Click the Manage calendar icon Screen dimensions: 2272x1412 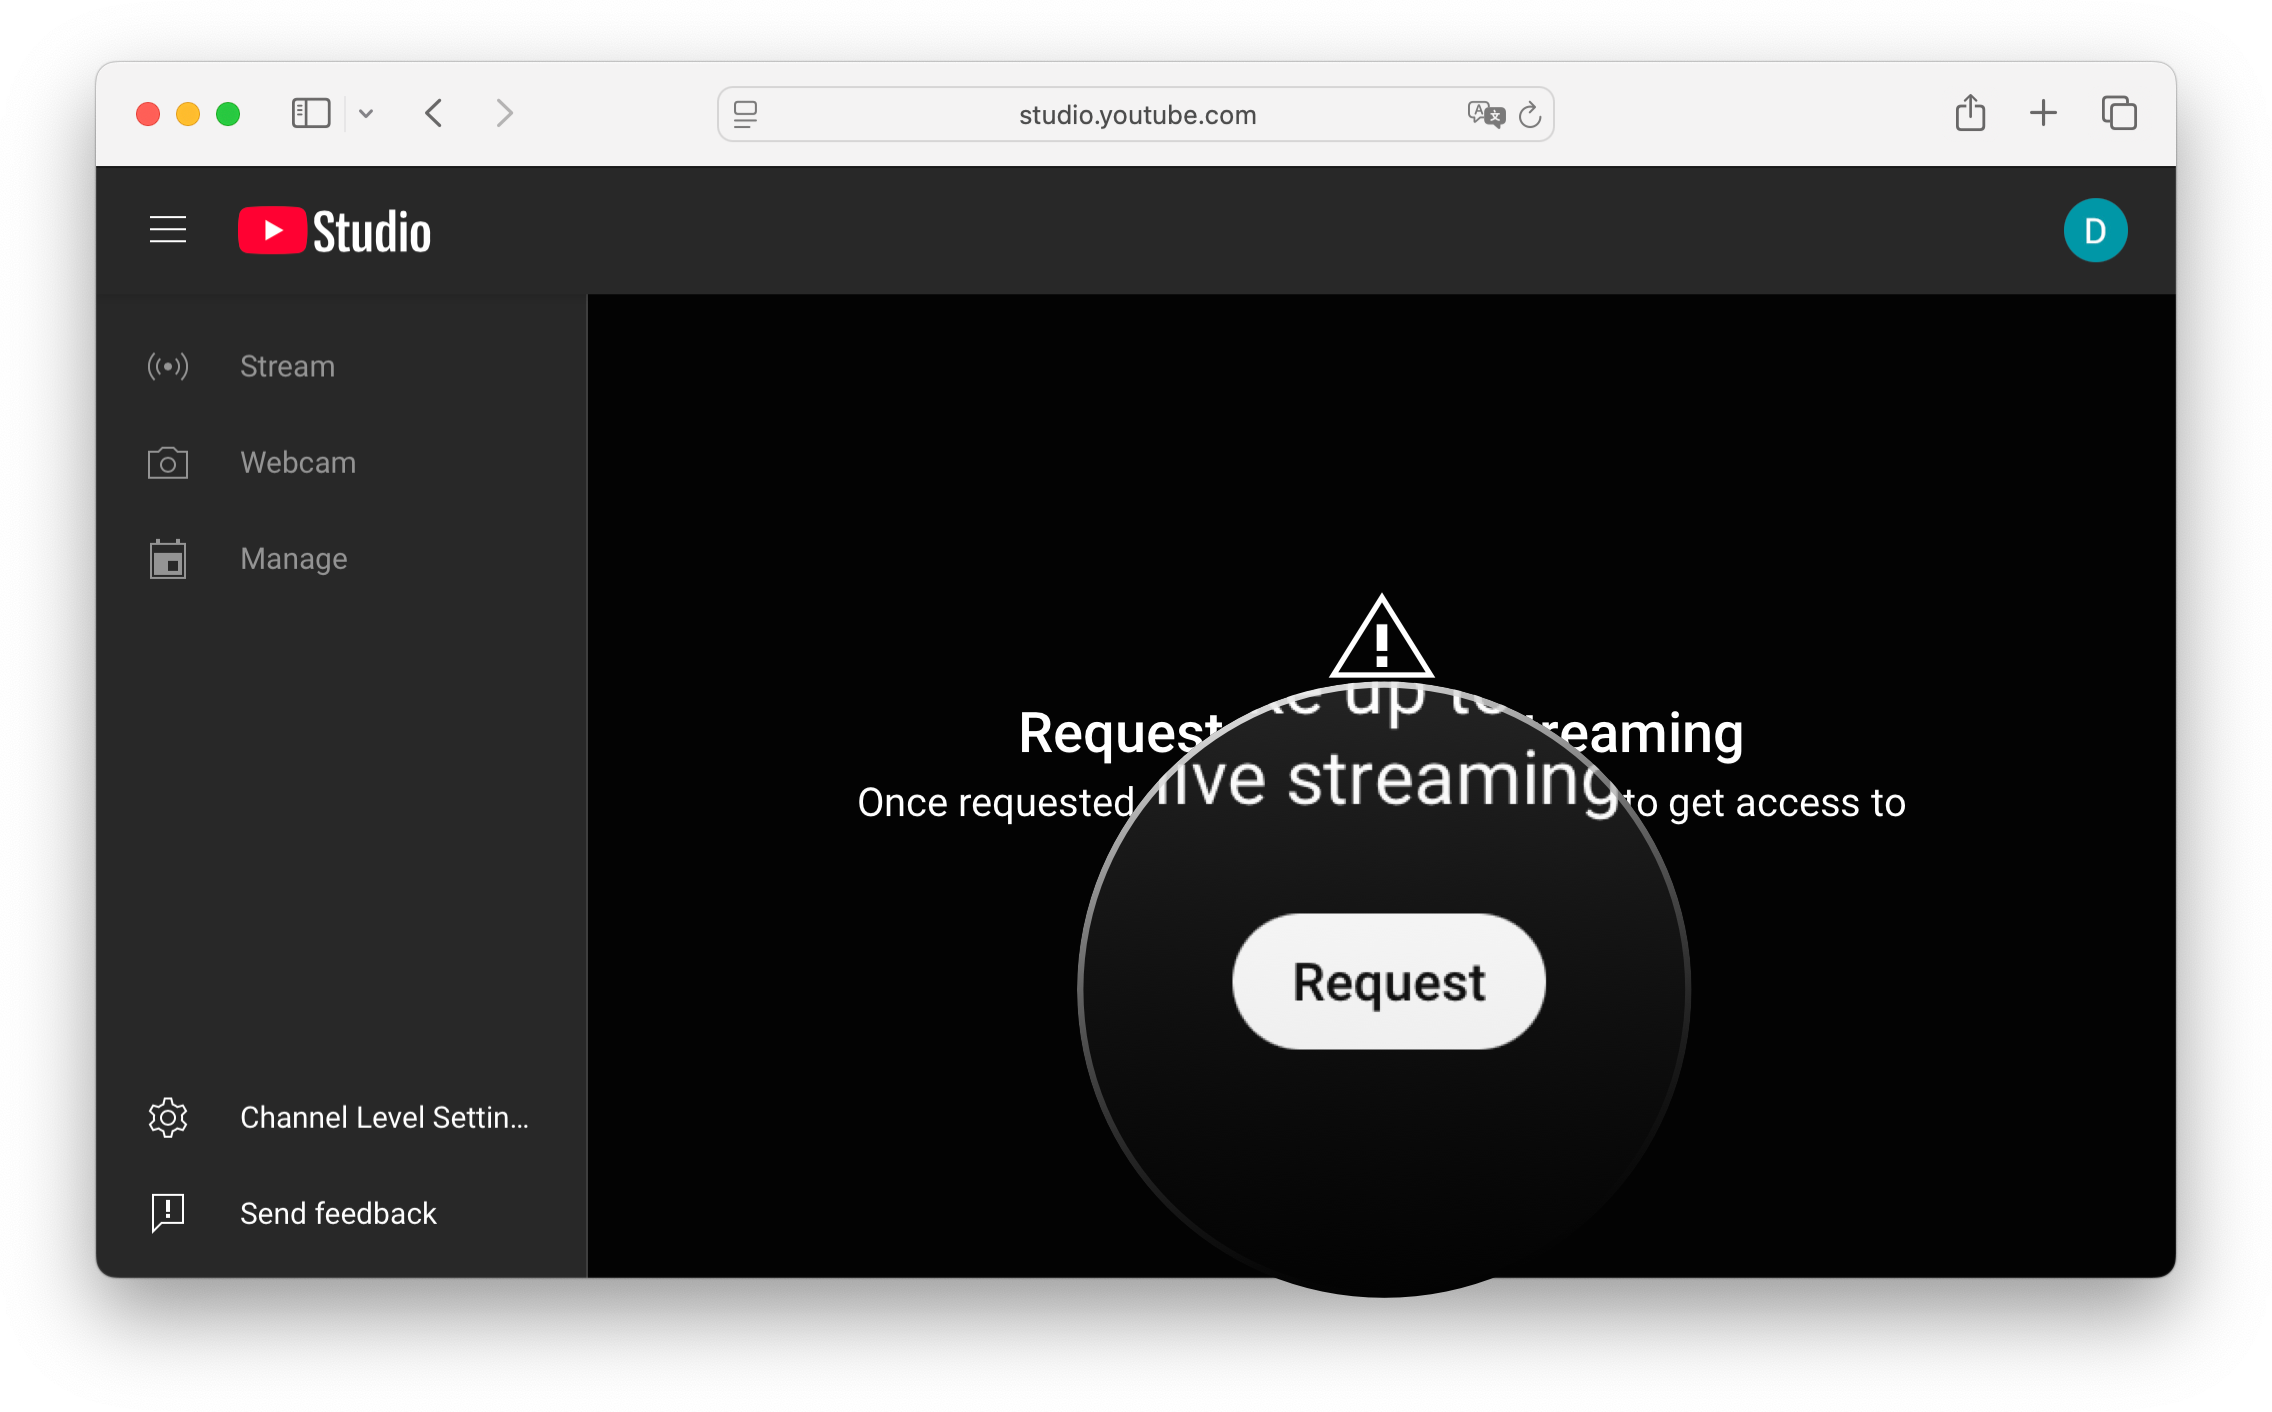[x=167, y=558]
